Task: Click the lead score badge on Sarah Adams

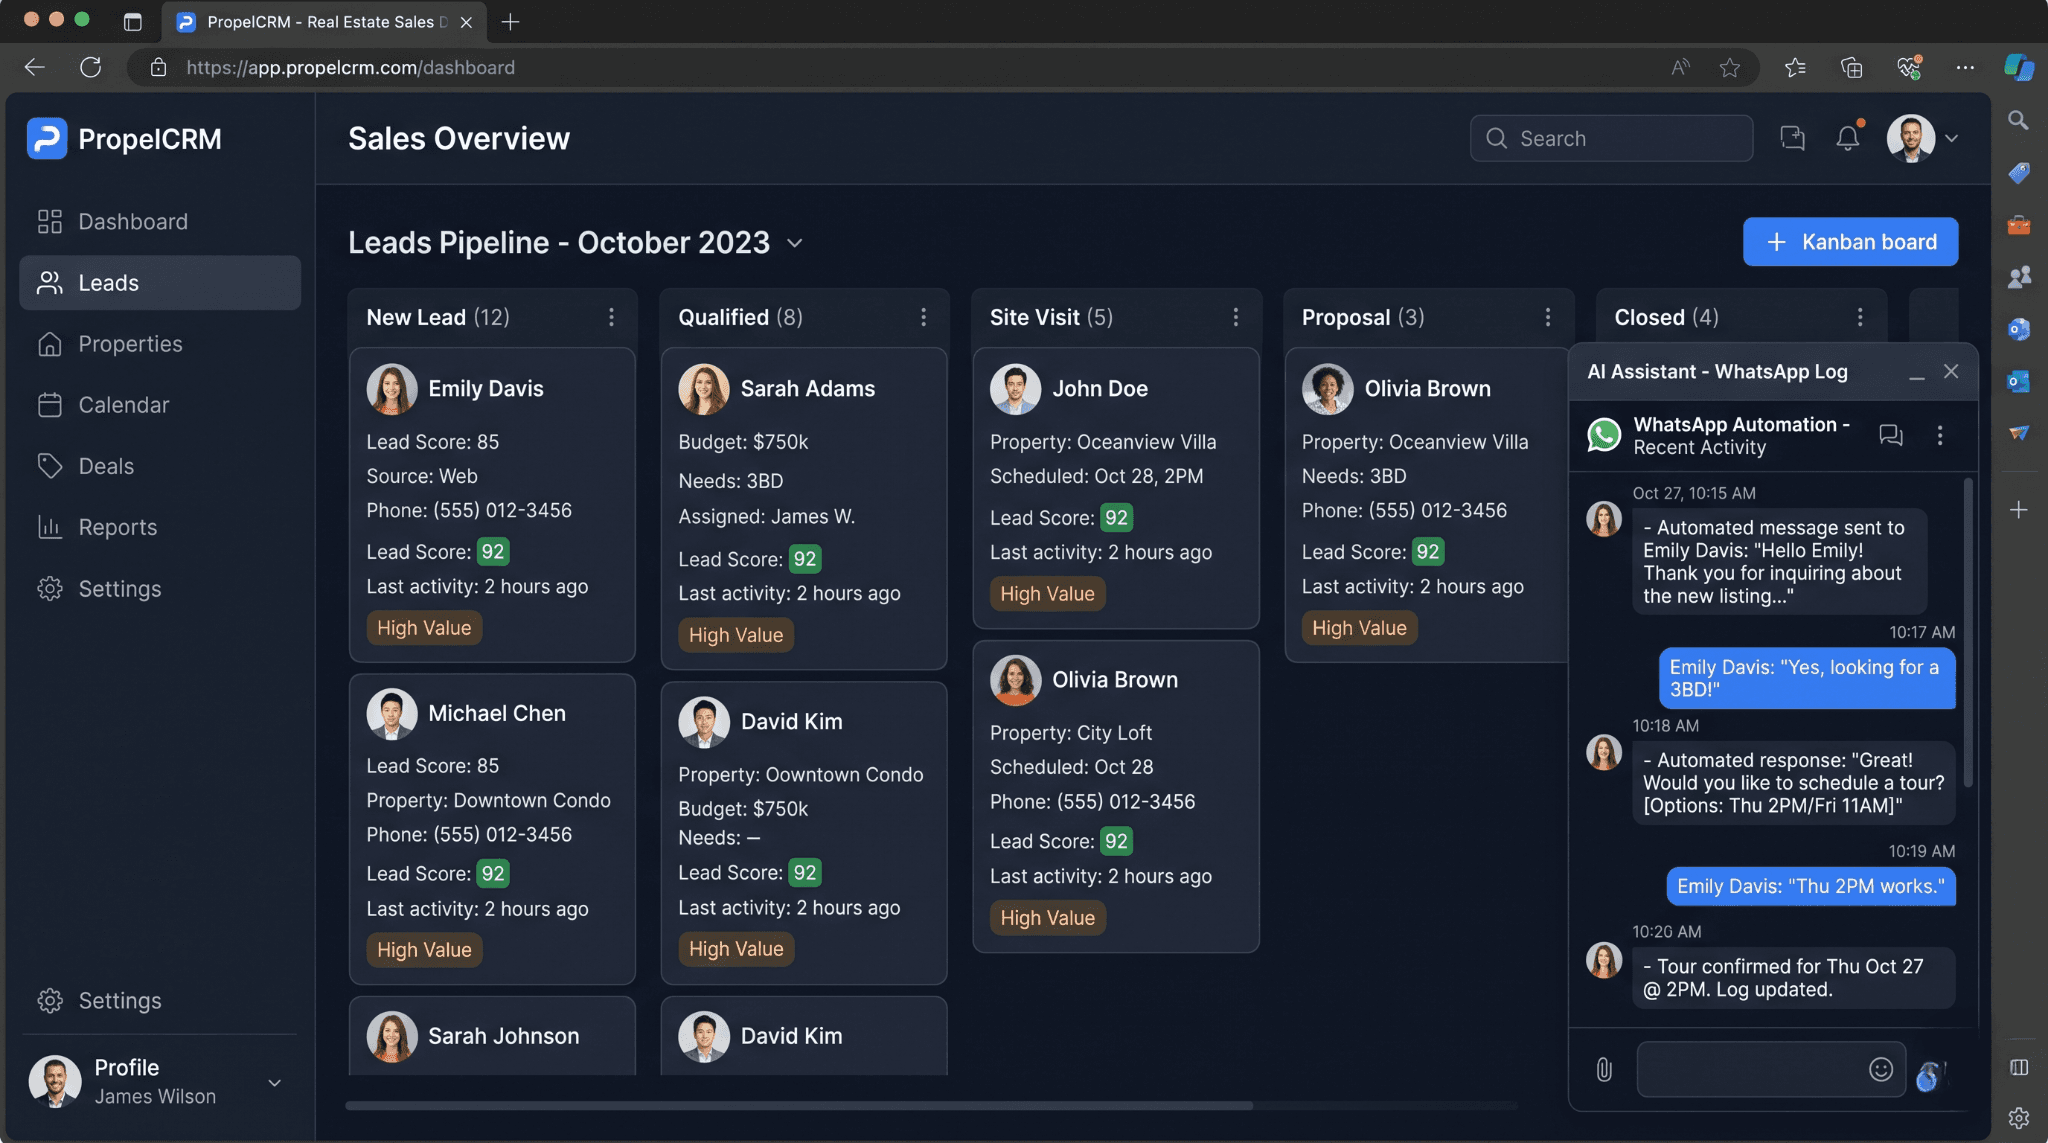Action: pos(804,559)
